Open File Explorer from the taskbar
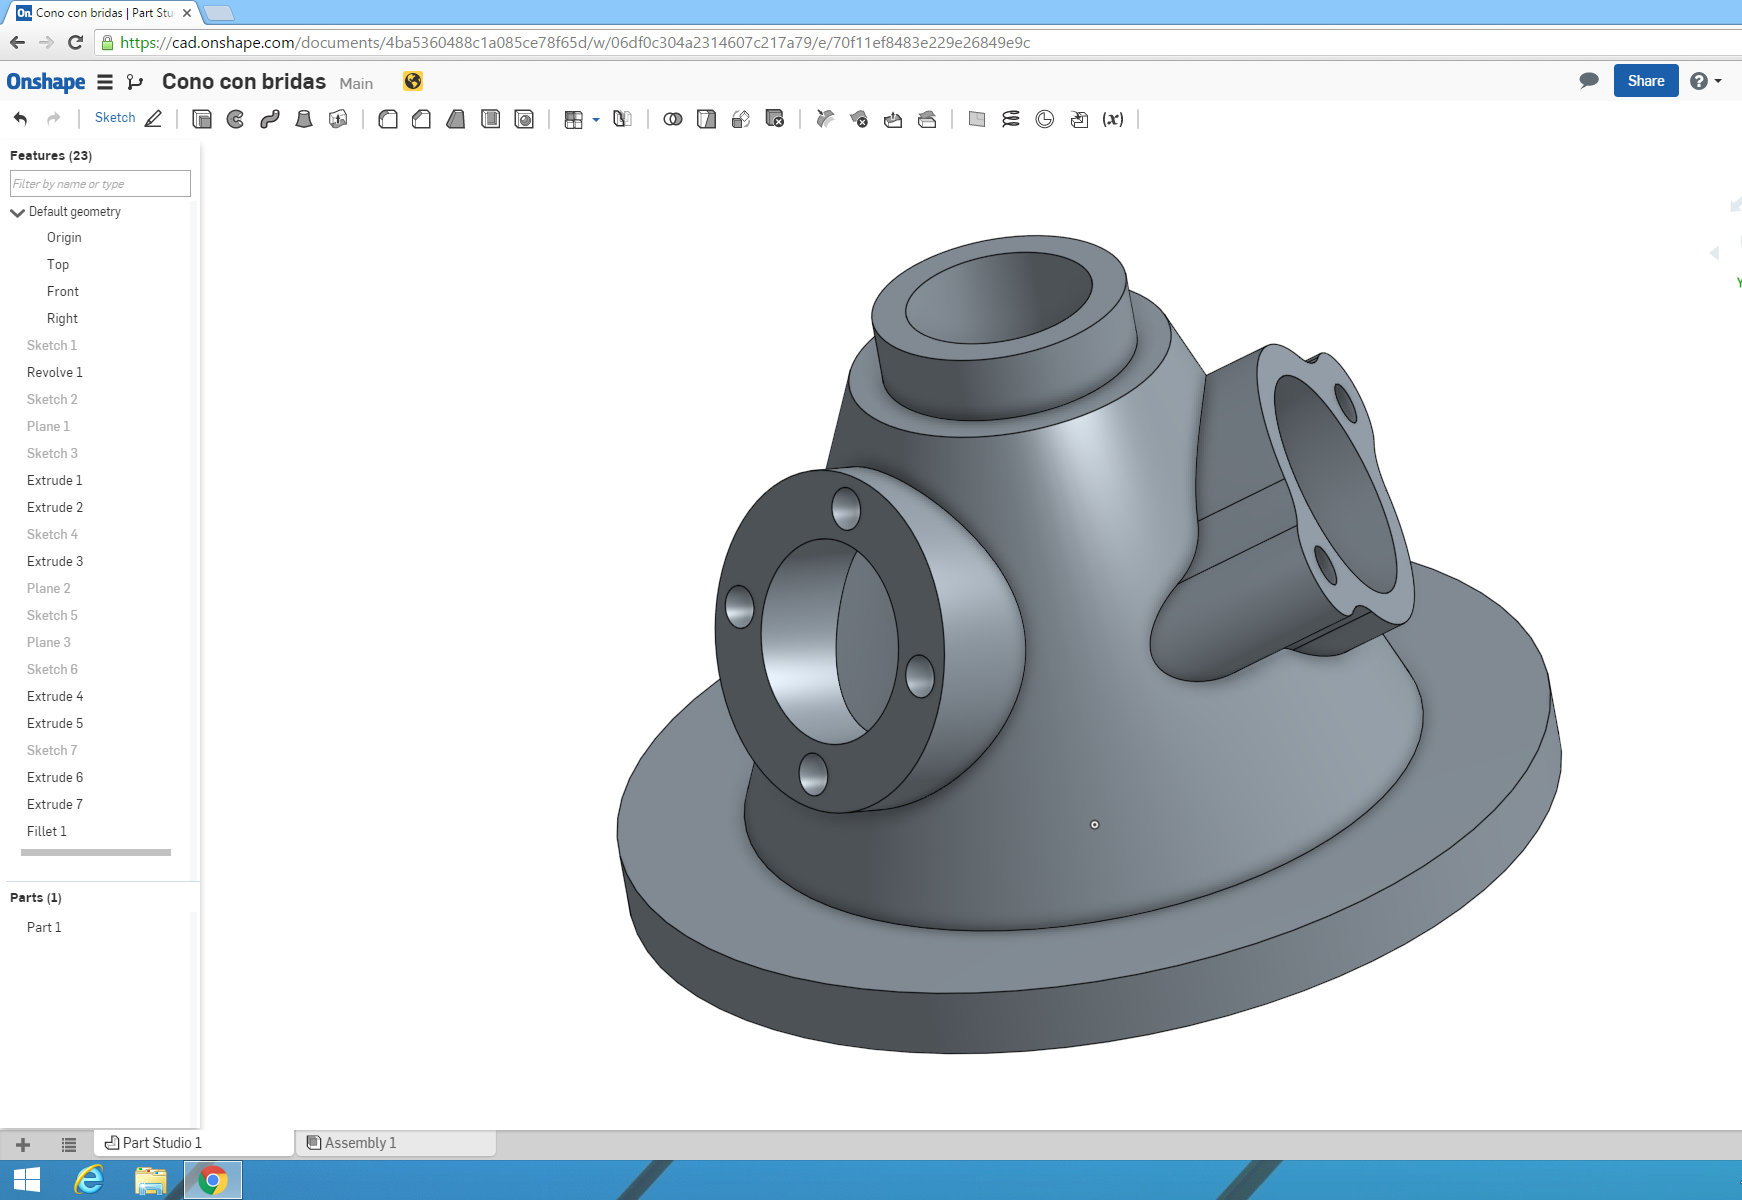The image size is (1742, 1200). pos(151,1181)
